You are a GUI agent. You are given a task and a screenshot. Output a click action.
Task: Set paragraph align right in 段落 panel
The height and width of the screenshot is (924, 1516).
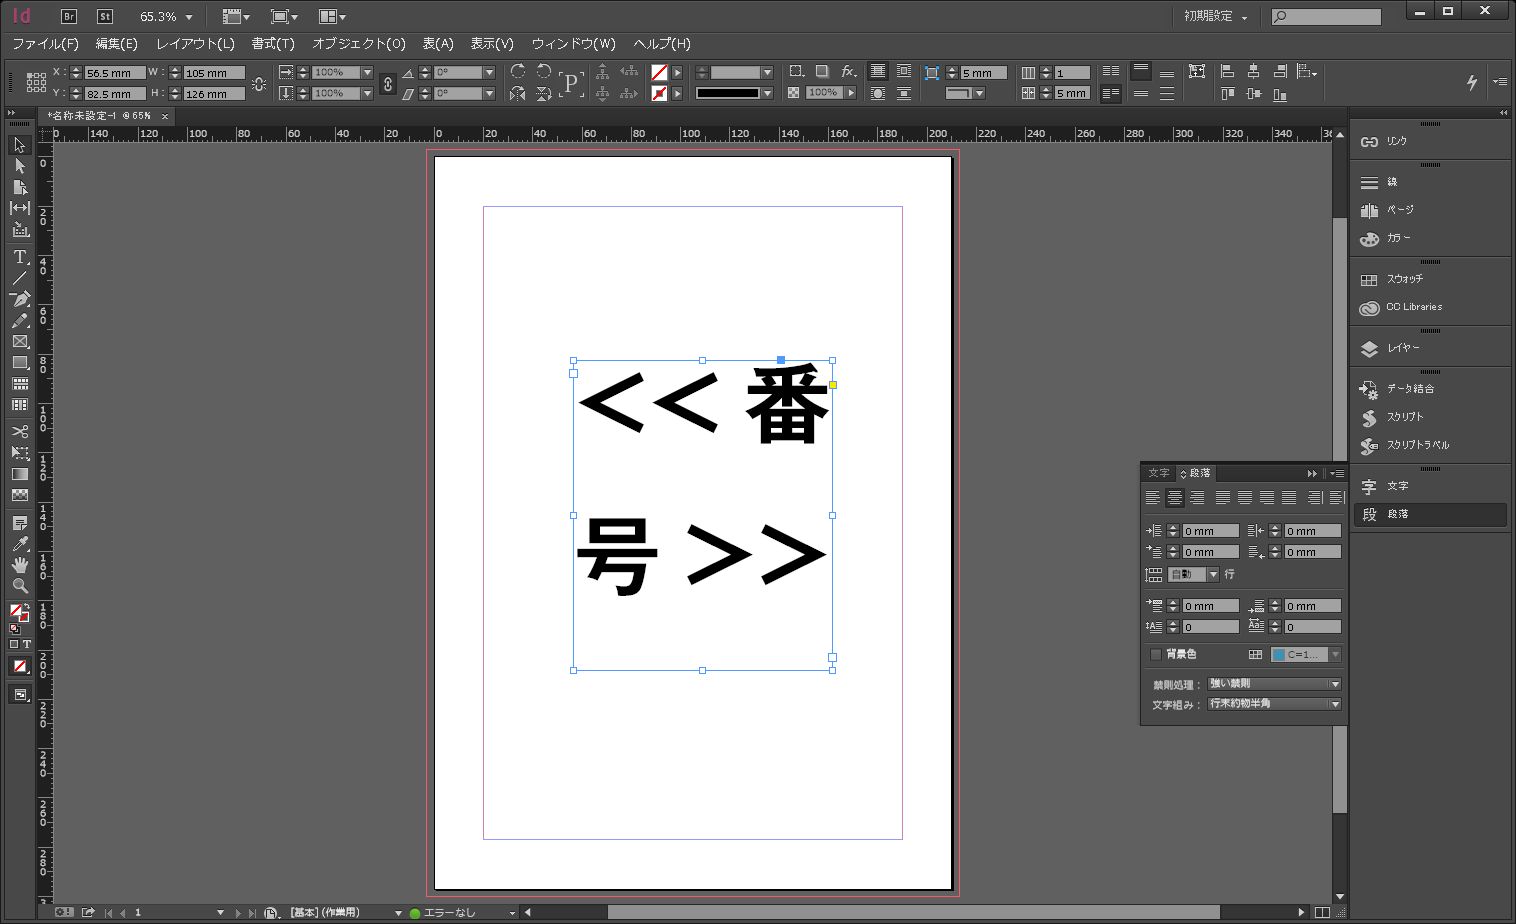click(1197, 498)
